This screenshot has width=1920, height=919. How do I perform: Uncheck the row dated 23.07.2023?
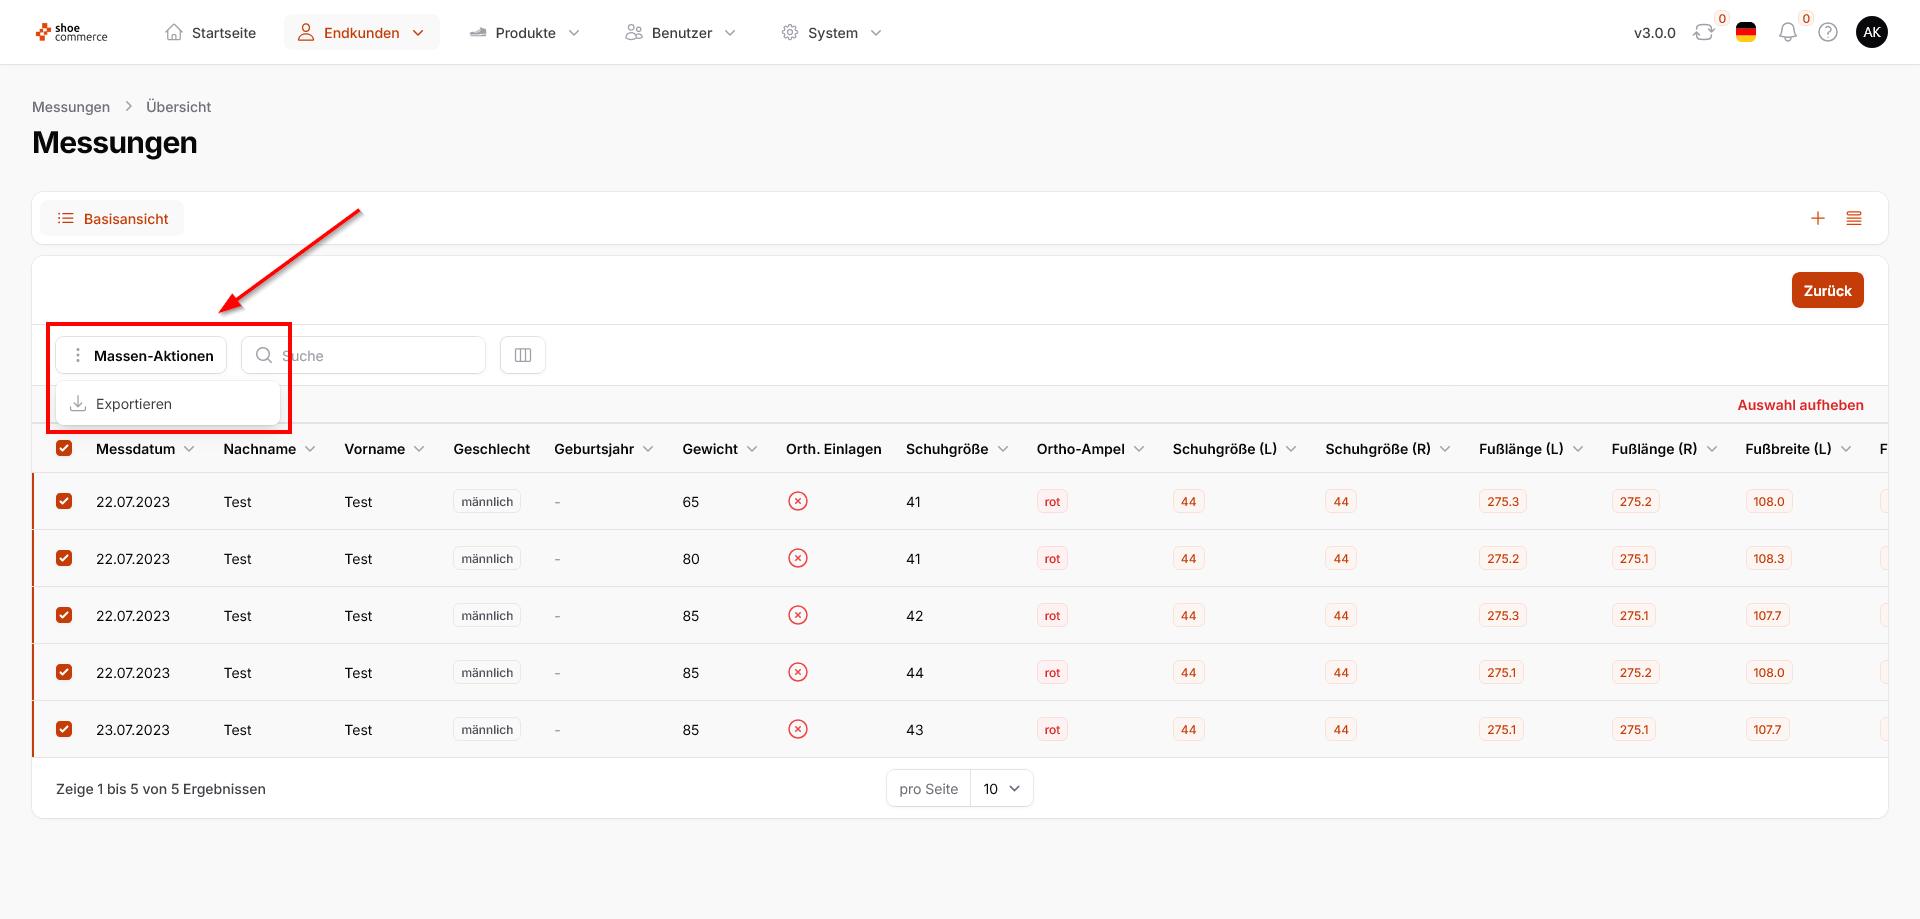coord(64,729)
